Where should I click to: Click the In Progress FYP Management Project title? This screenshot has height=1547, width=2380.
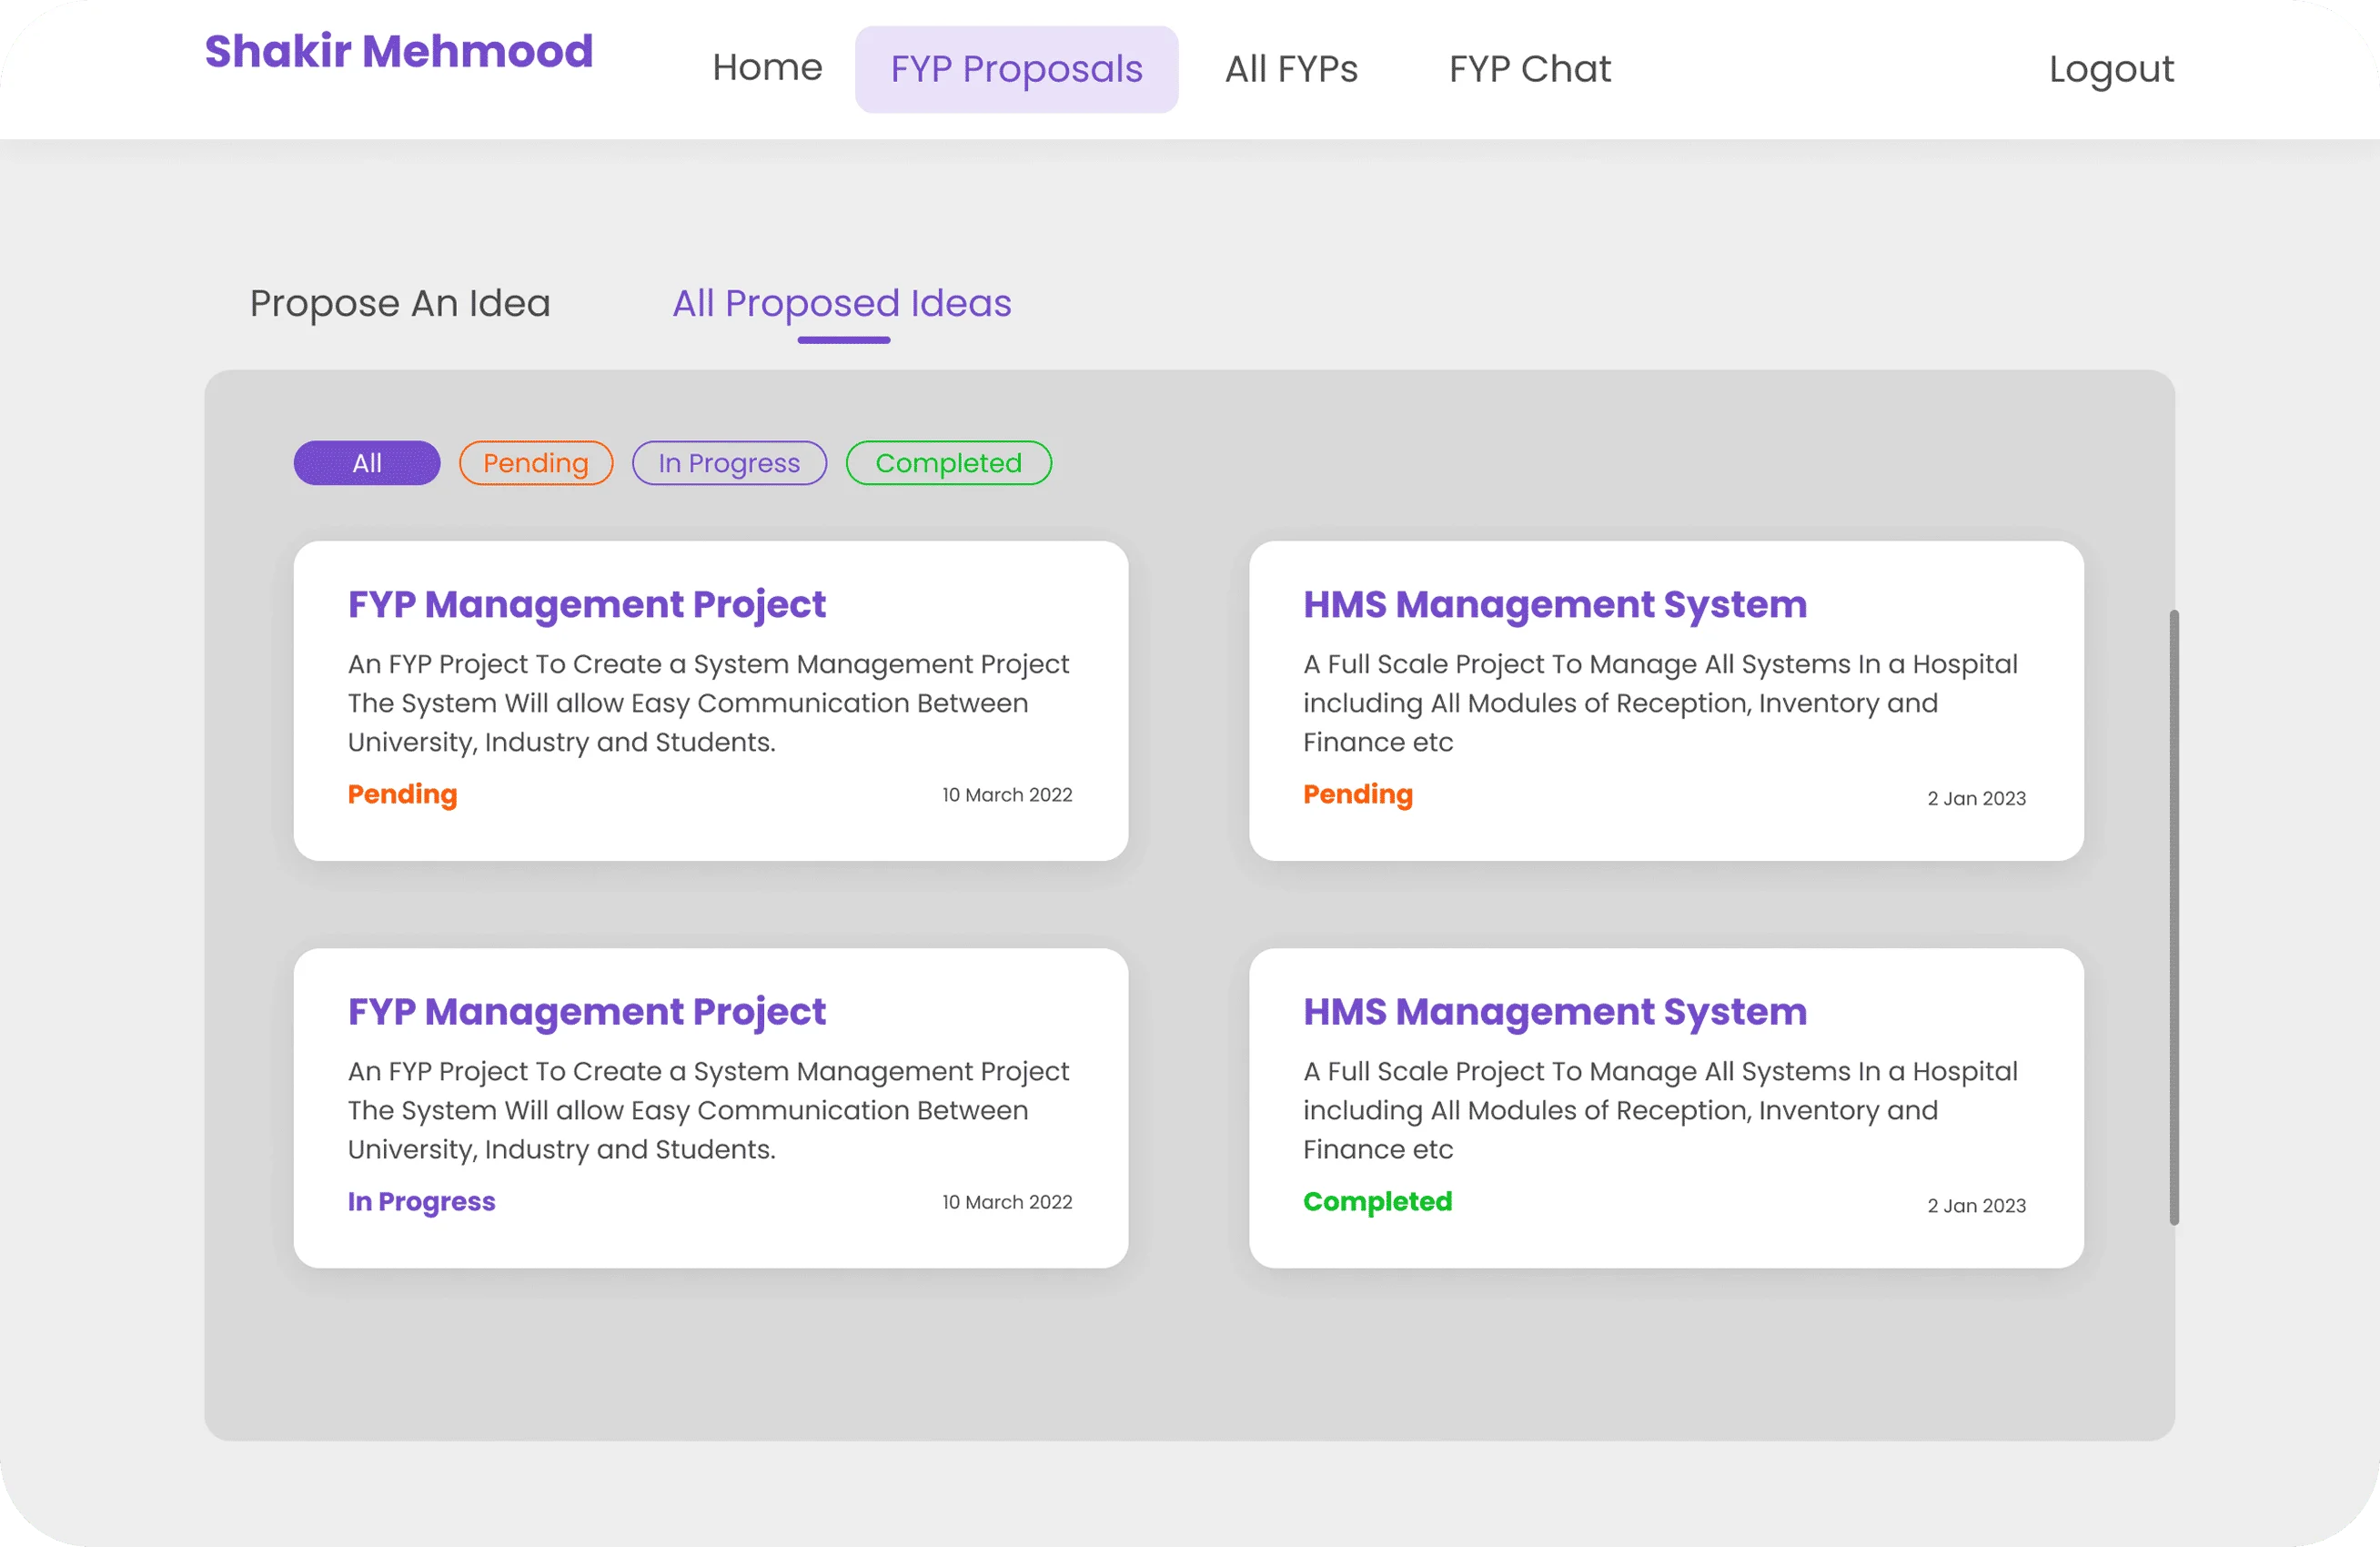pyautogui.click(x=586, y=1011)
